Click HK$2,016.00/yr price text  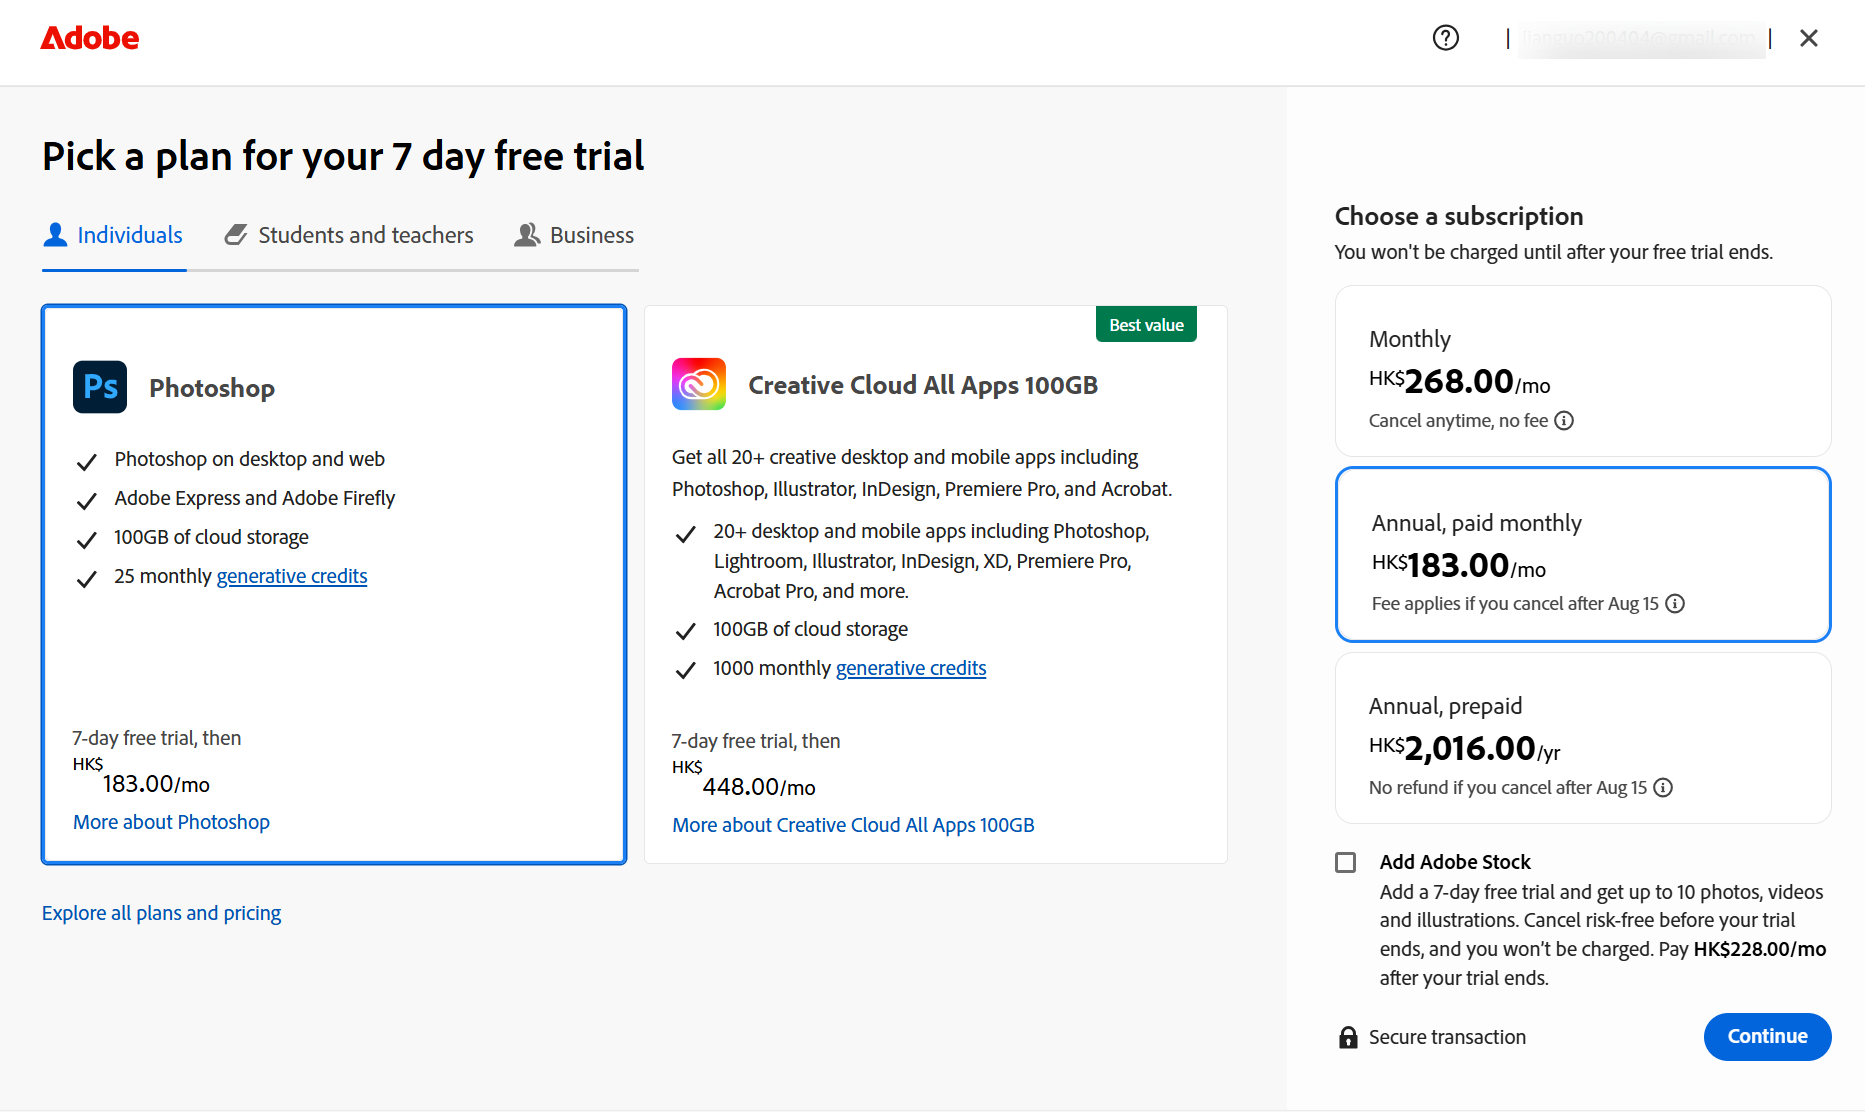(1464, 748)
